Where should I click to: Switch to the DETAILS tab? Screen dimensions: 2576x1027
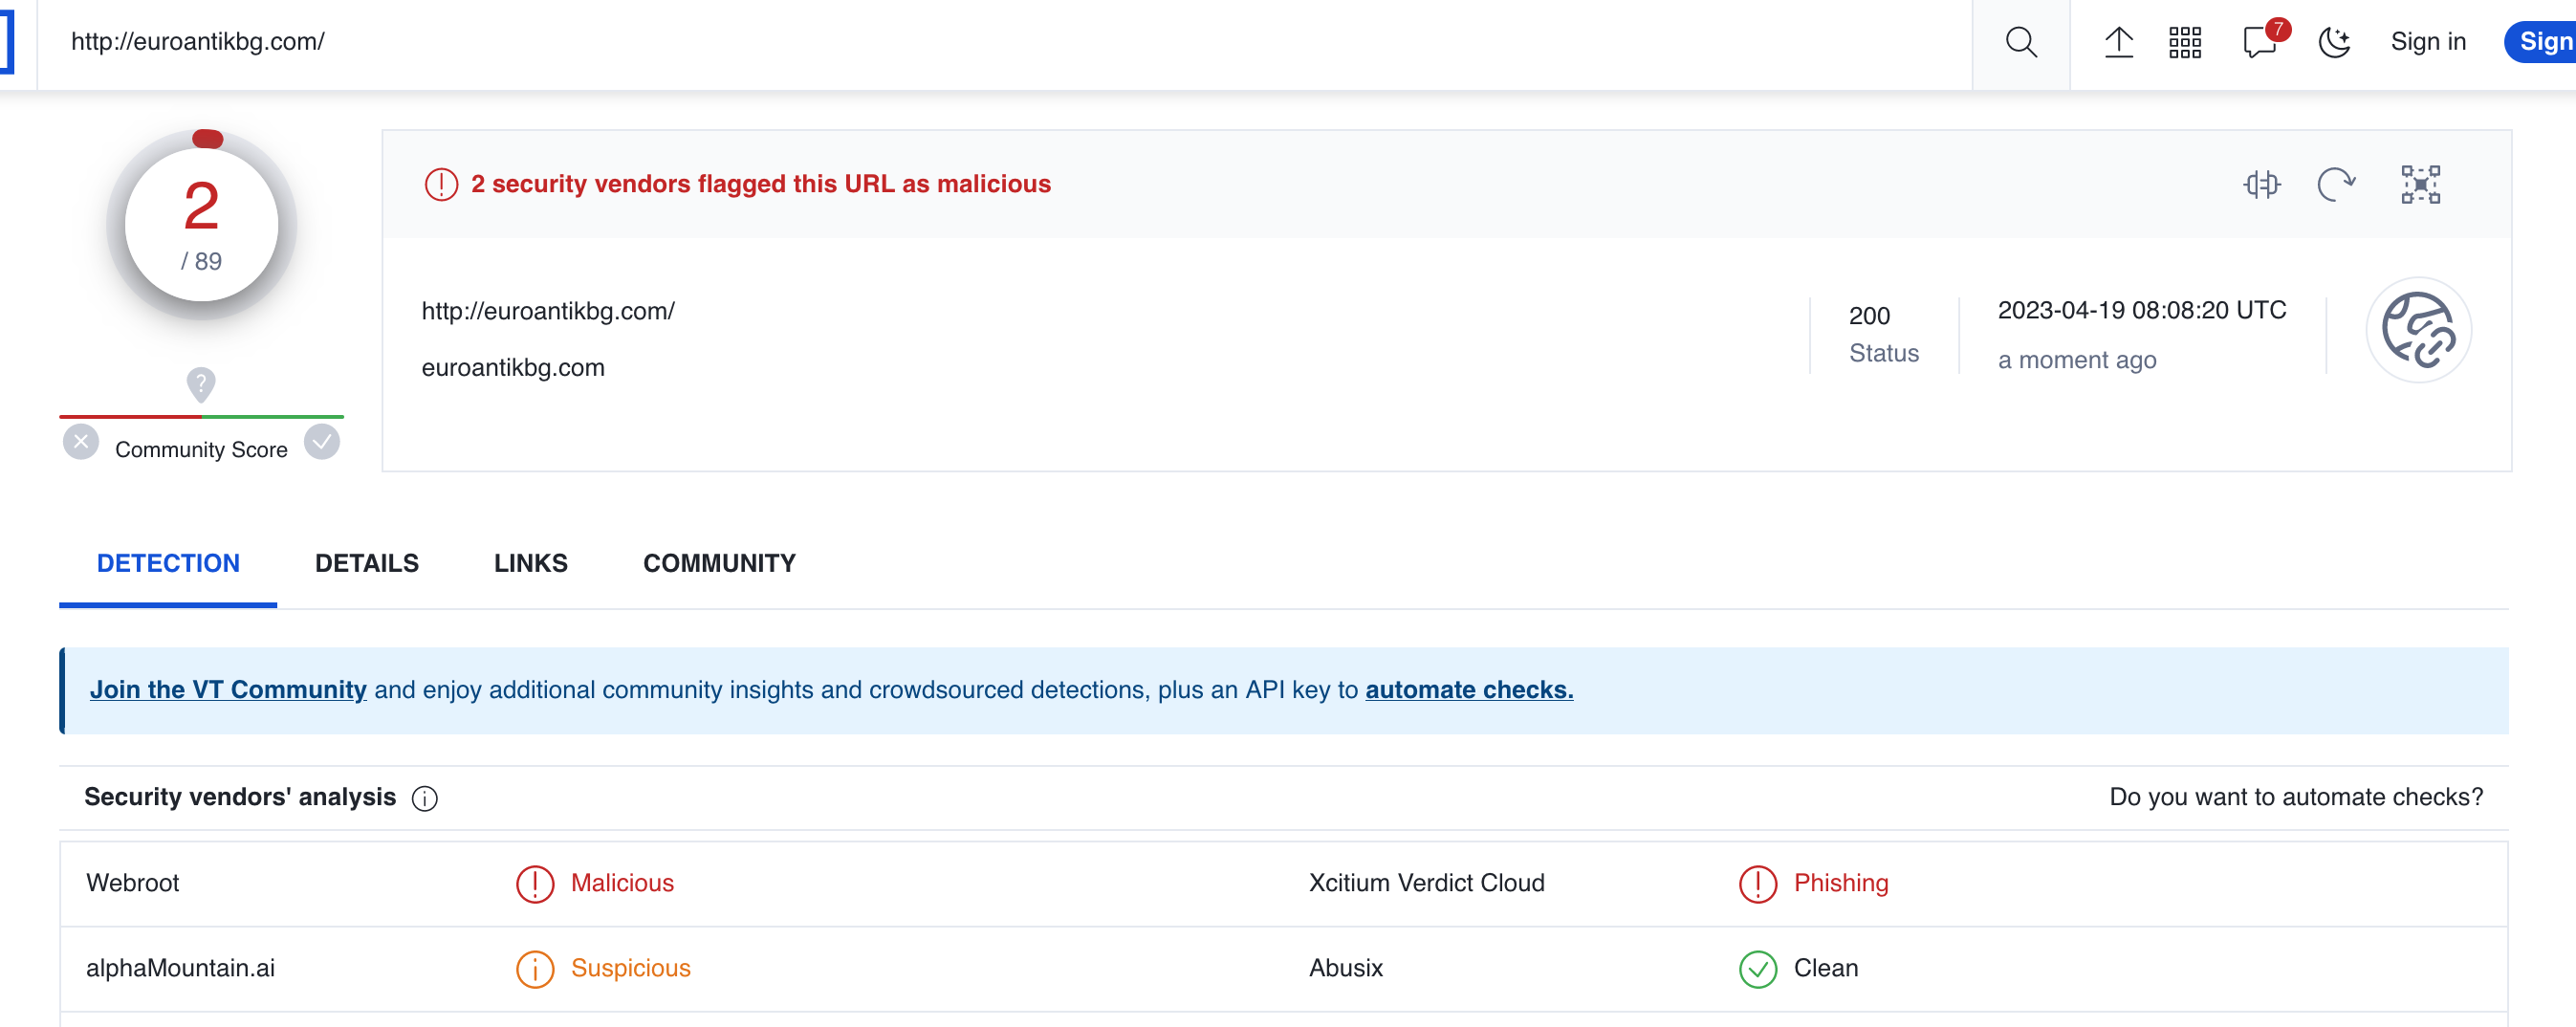pos(367,563)
